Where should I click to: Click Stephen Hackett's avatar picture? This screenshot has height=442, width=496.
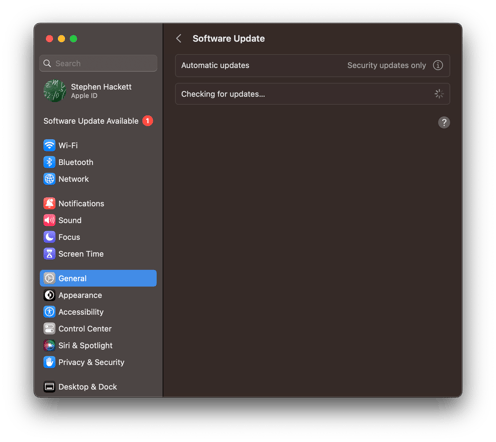[x=54, y=91]
